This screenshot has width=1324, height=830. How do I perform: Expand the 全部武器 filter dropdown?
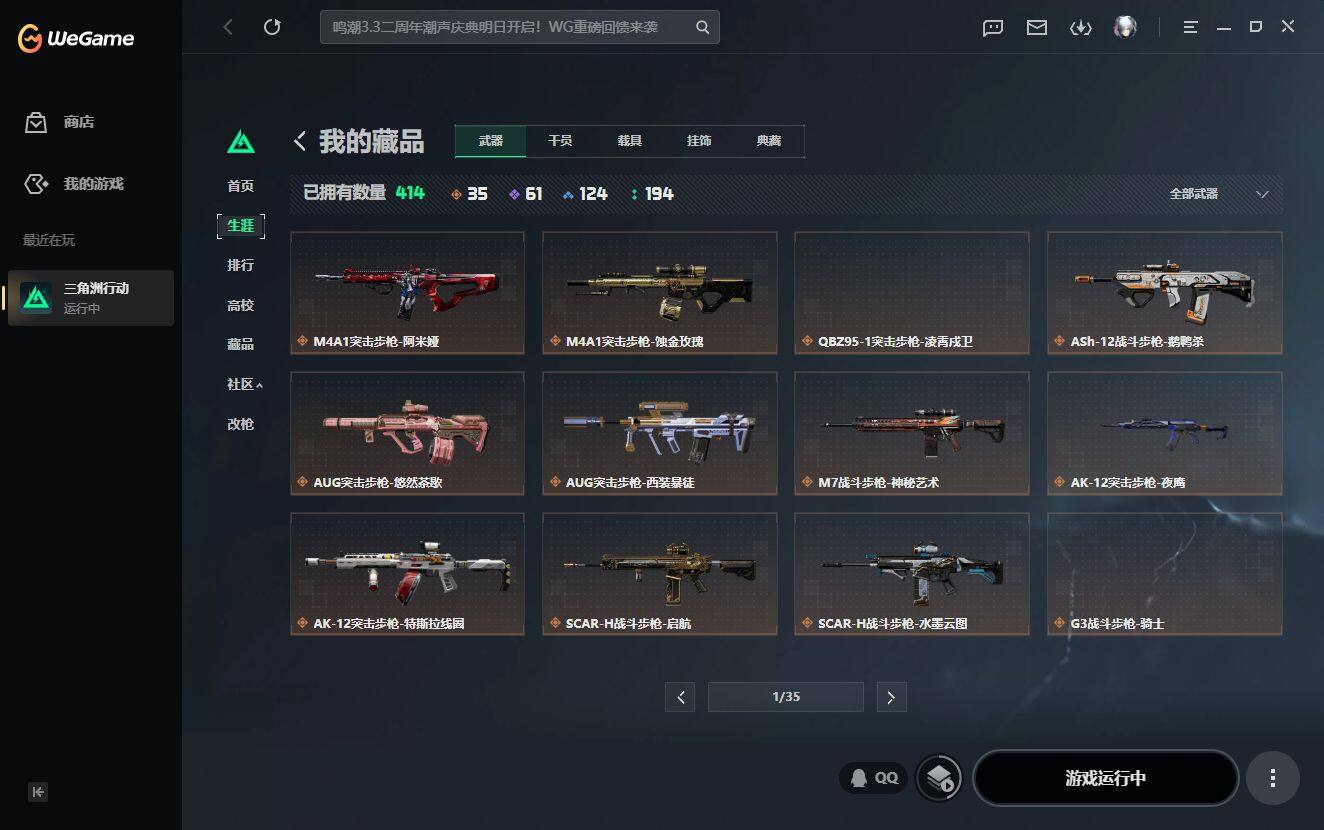click(x=1218, y=194)
